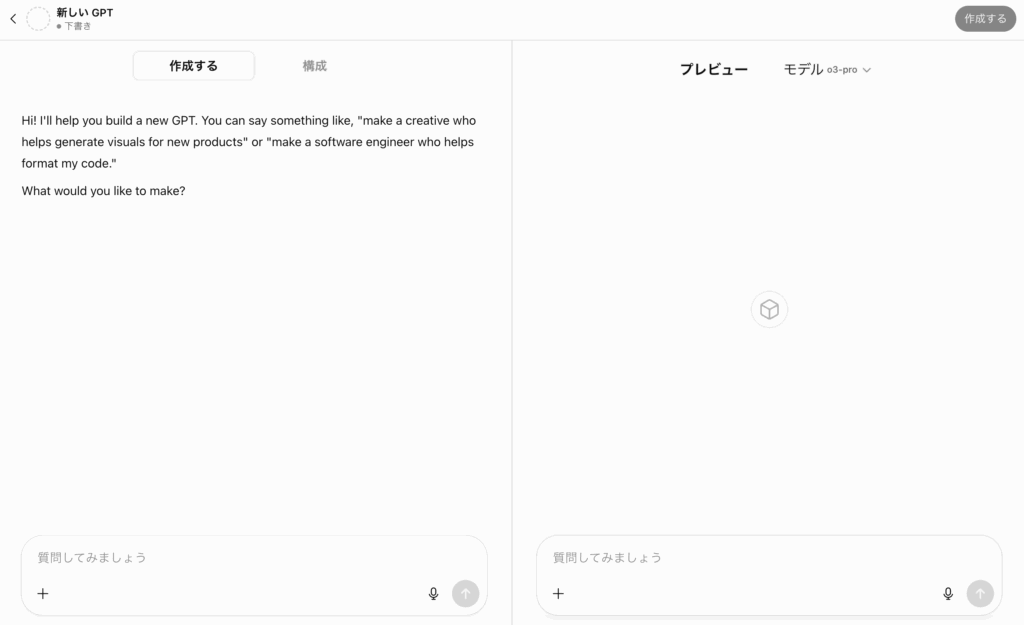Image resolution: width=1024 pixels, height=625 pixels.
Task: Click the microphone icon in the create chat box
Action: (433, 594)
